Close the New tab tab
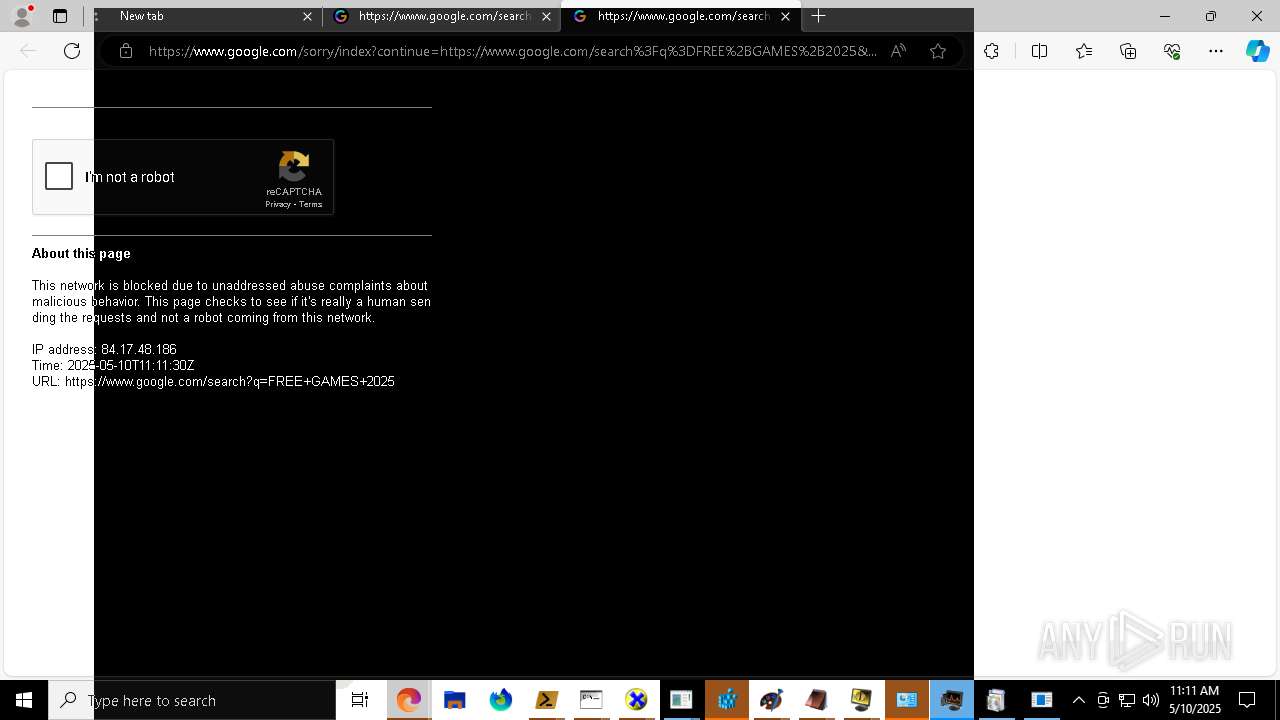 pos(307,16)
